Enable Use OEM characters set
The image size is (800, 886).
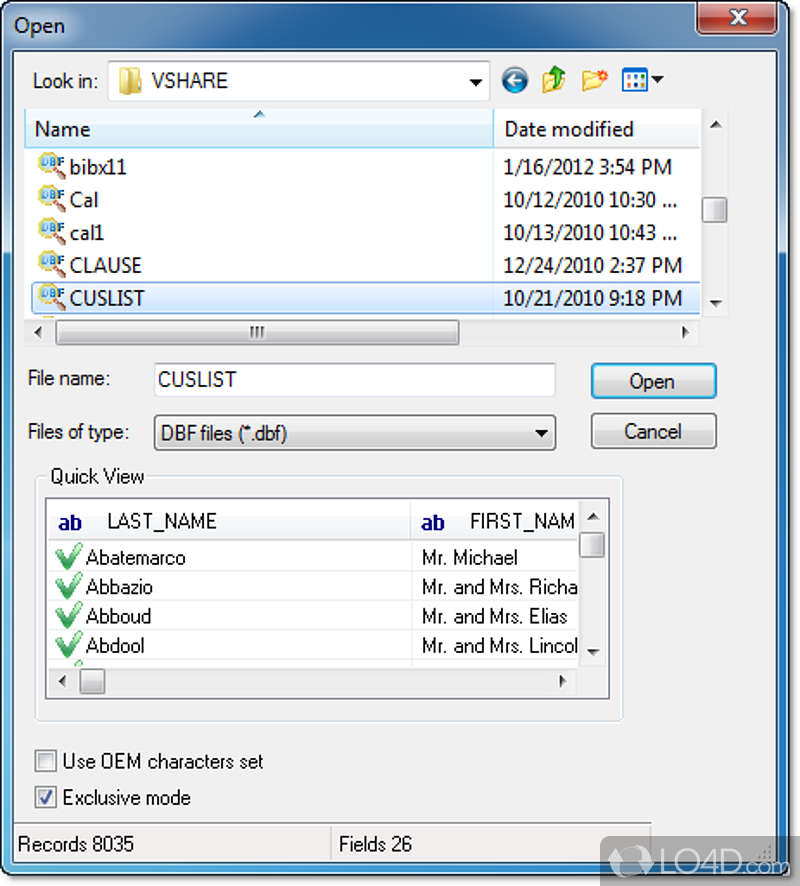(x=46, y=761)
